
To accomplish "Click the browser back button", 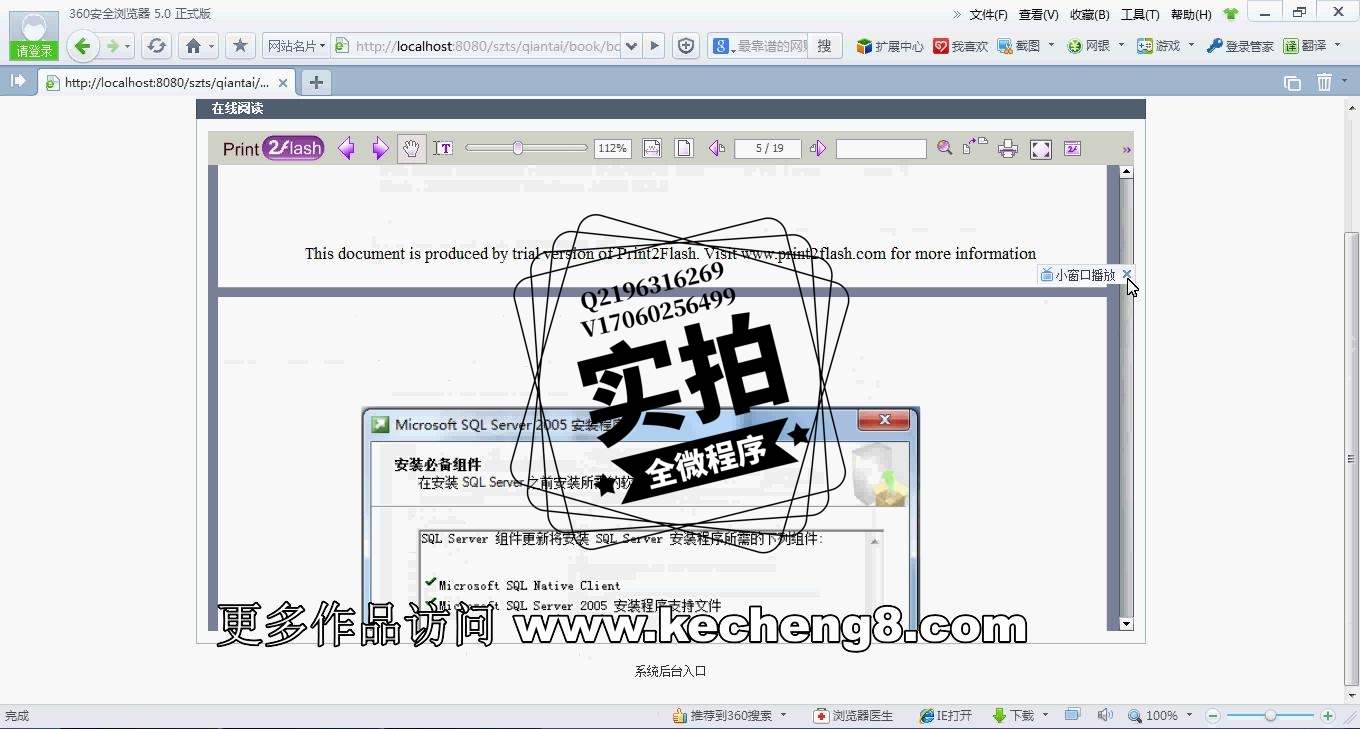I will coord(83,46).
